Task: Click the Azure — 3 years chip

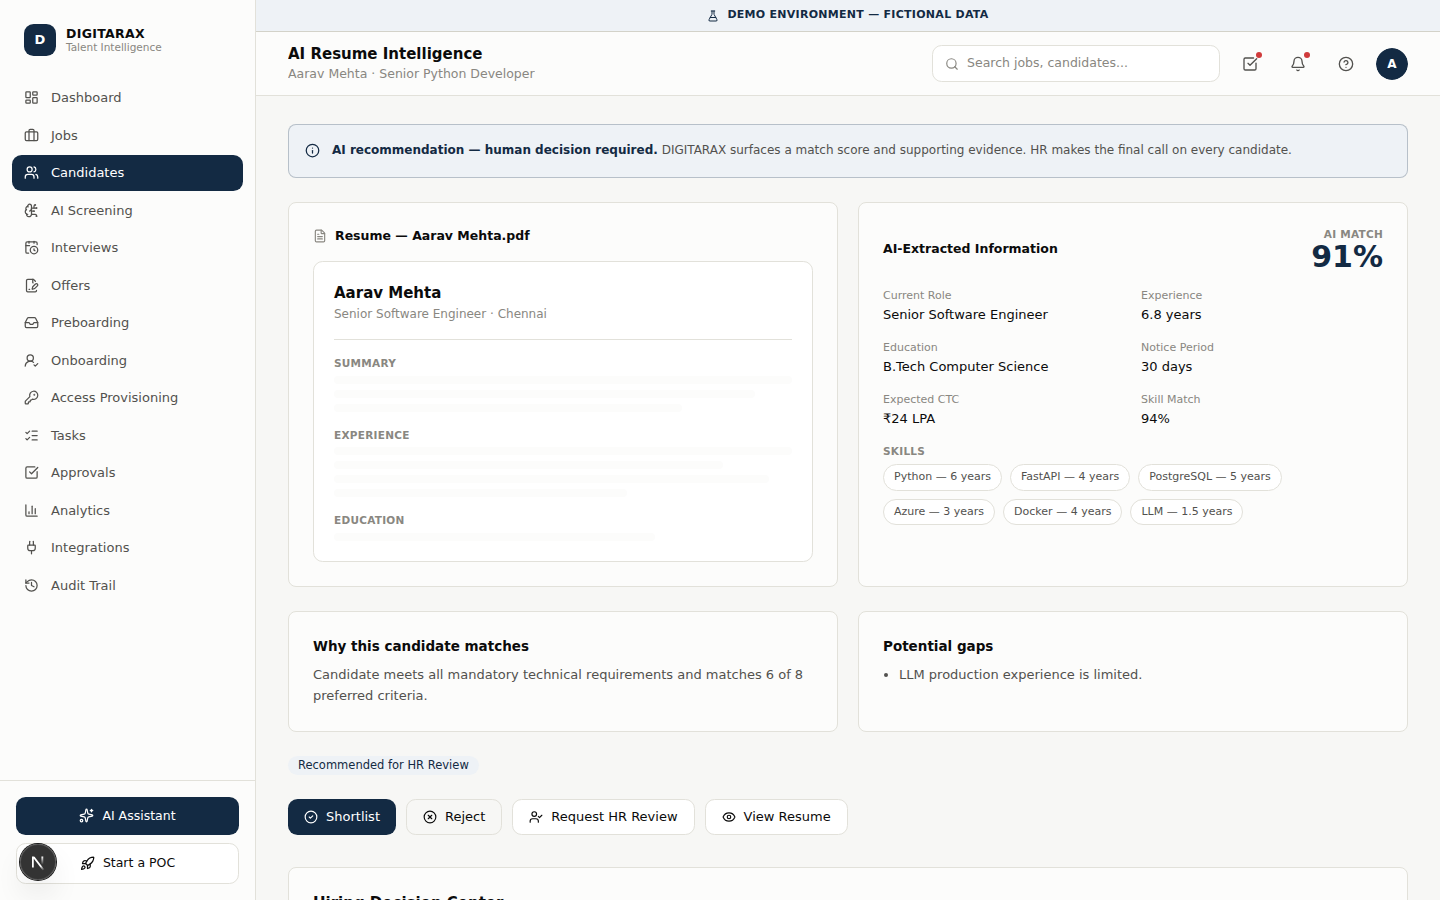Action: click(939, 512)
